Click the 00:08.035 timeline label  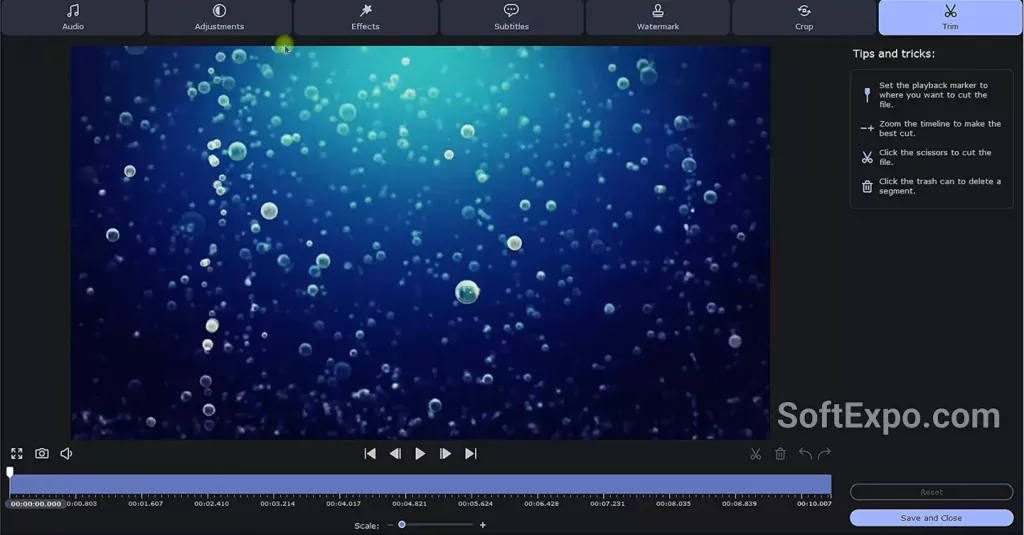673,504
